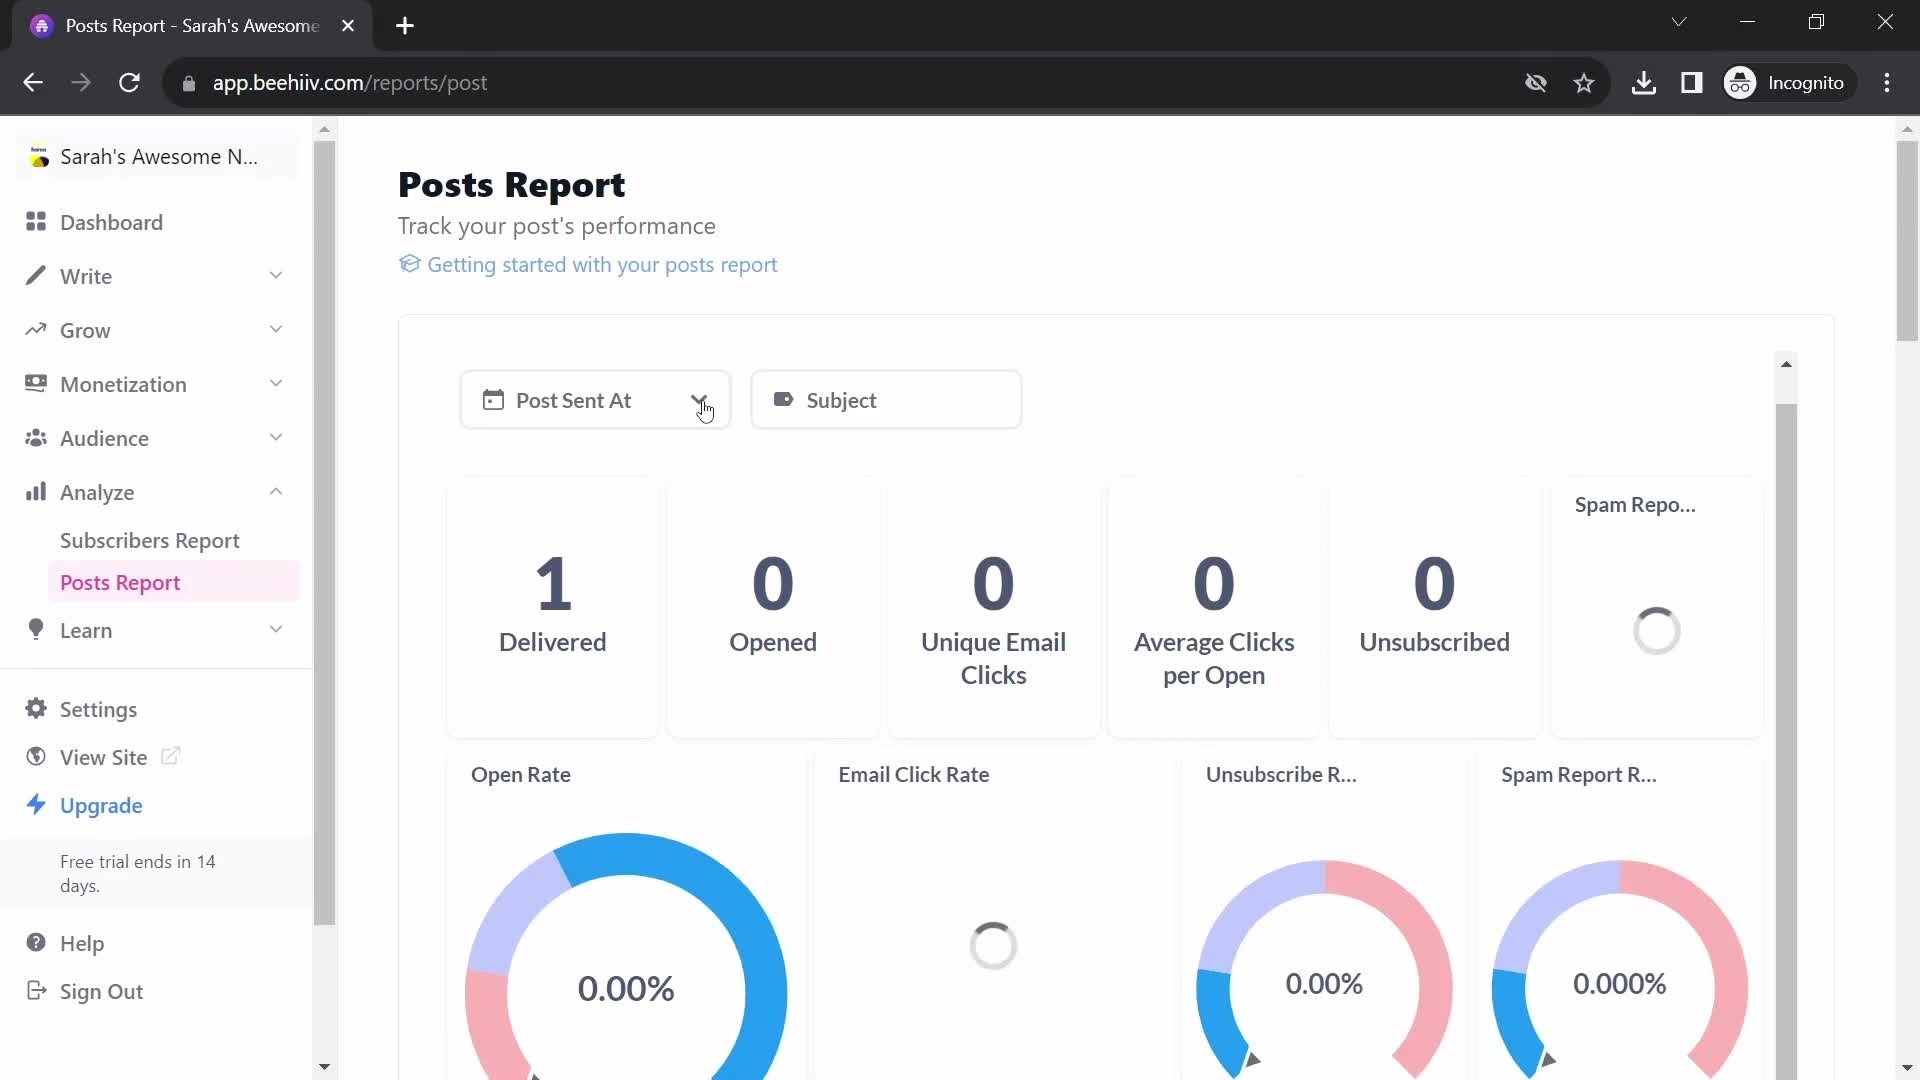
Task: Click the Analyze section icon
Action: coord(36,492)
